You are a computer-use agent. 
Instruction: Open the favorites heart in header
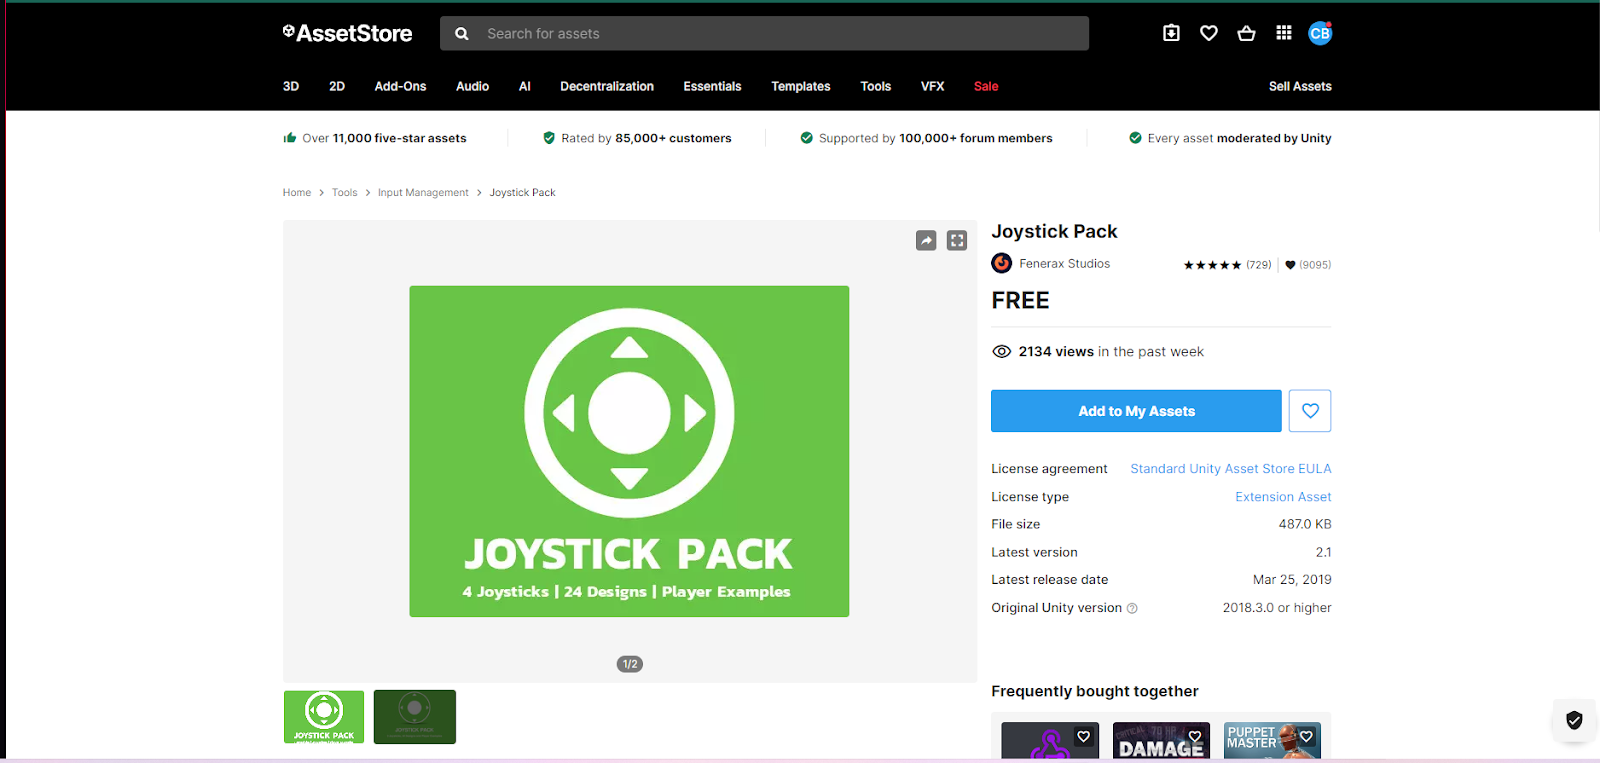(1209, 33)
